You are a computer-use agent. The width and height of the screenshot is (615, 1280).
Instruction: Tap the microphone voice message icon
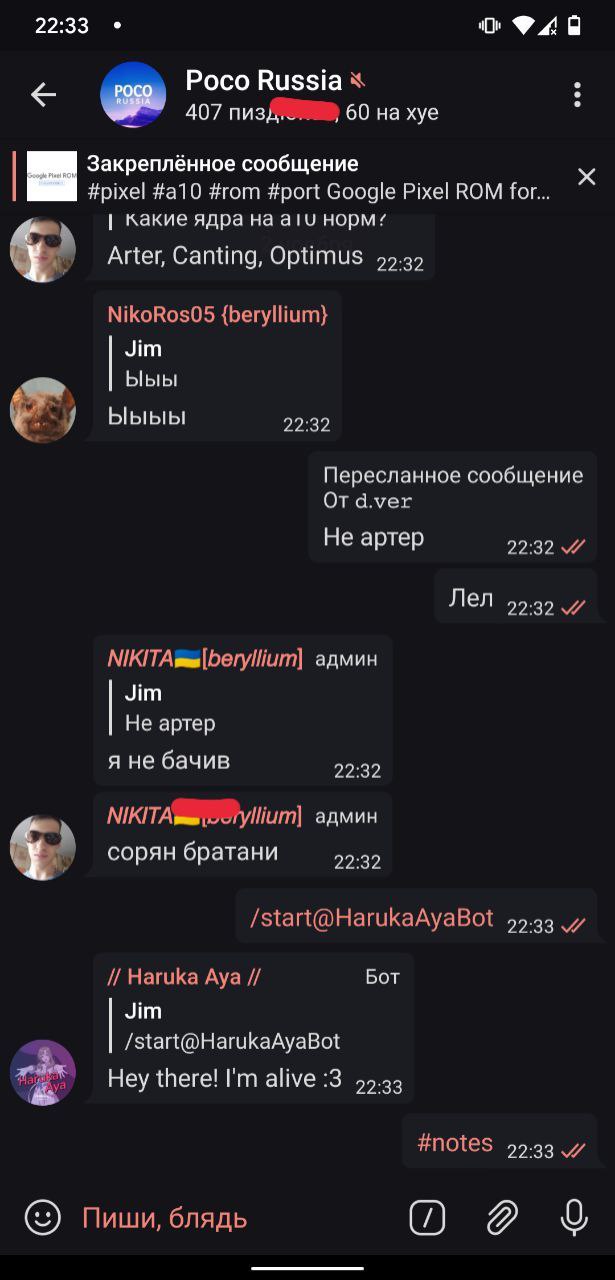tap(574, 1217)
